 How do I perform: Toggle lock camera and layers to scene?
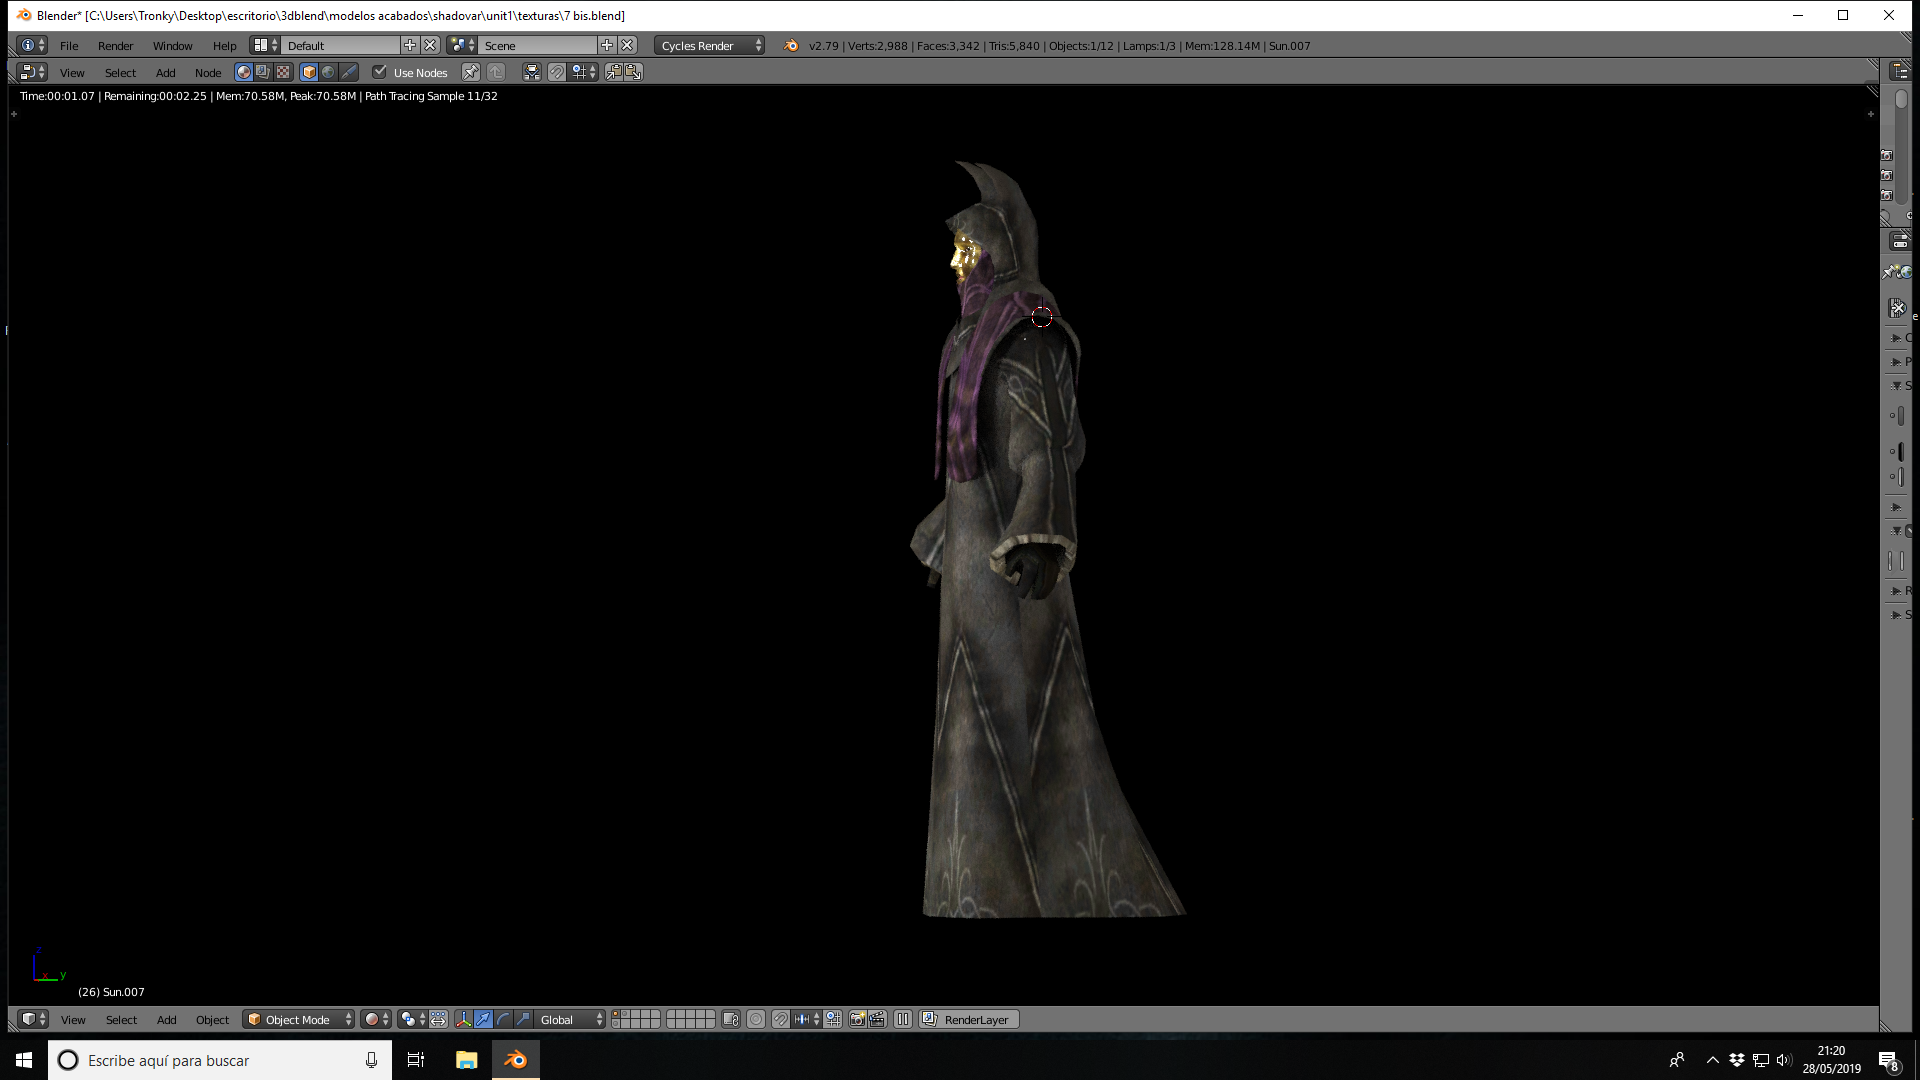tap(731, 1020)
